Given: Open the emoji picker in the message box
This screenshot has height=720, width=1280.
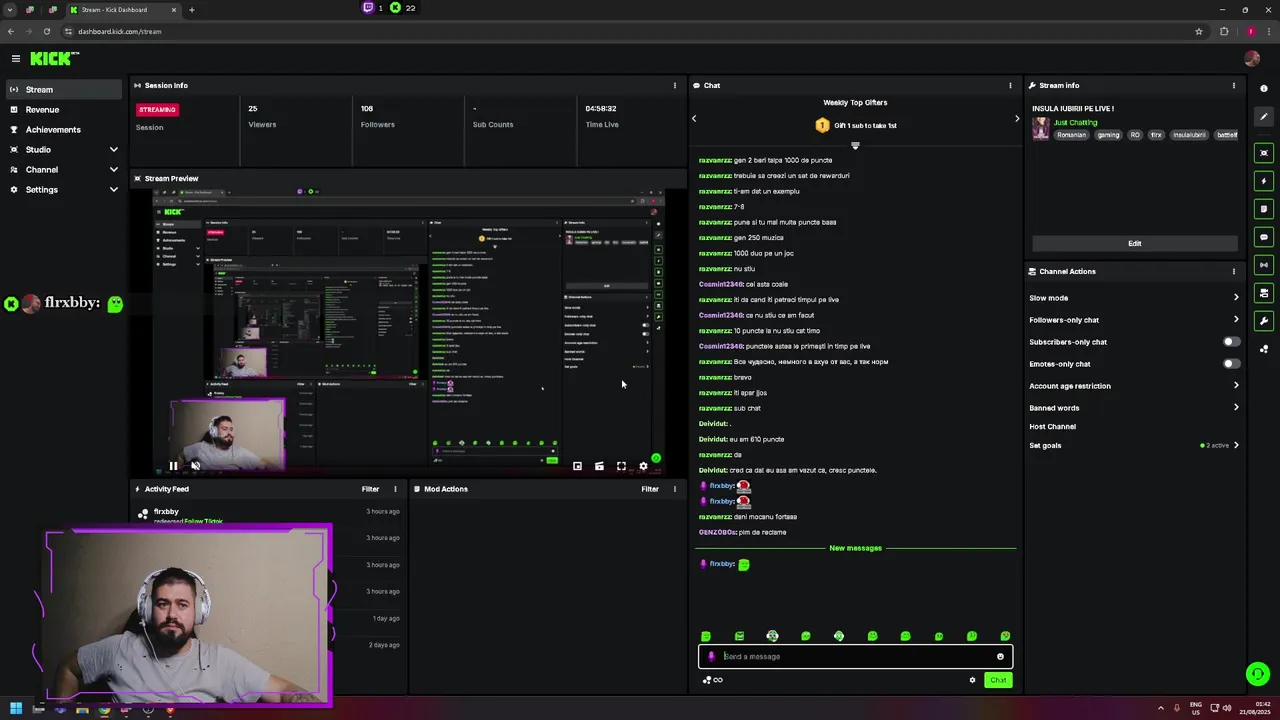Looking at the screenshot, I should click(x=1000, y=657).
